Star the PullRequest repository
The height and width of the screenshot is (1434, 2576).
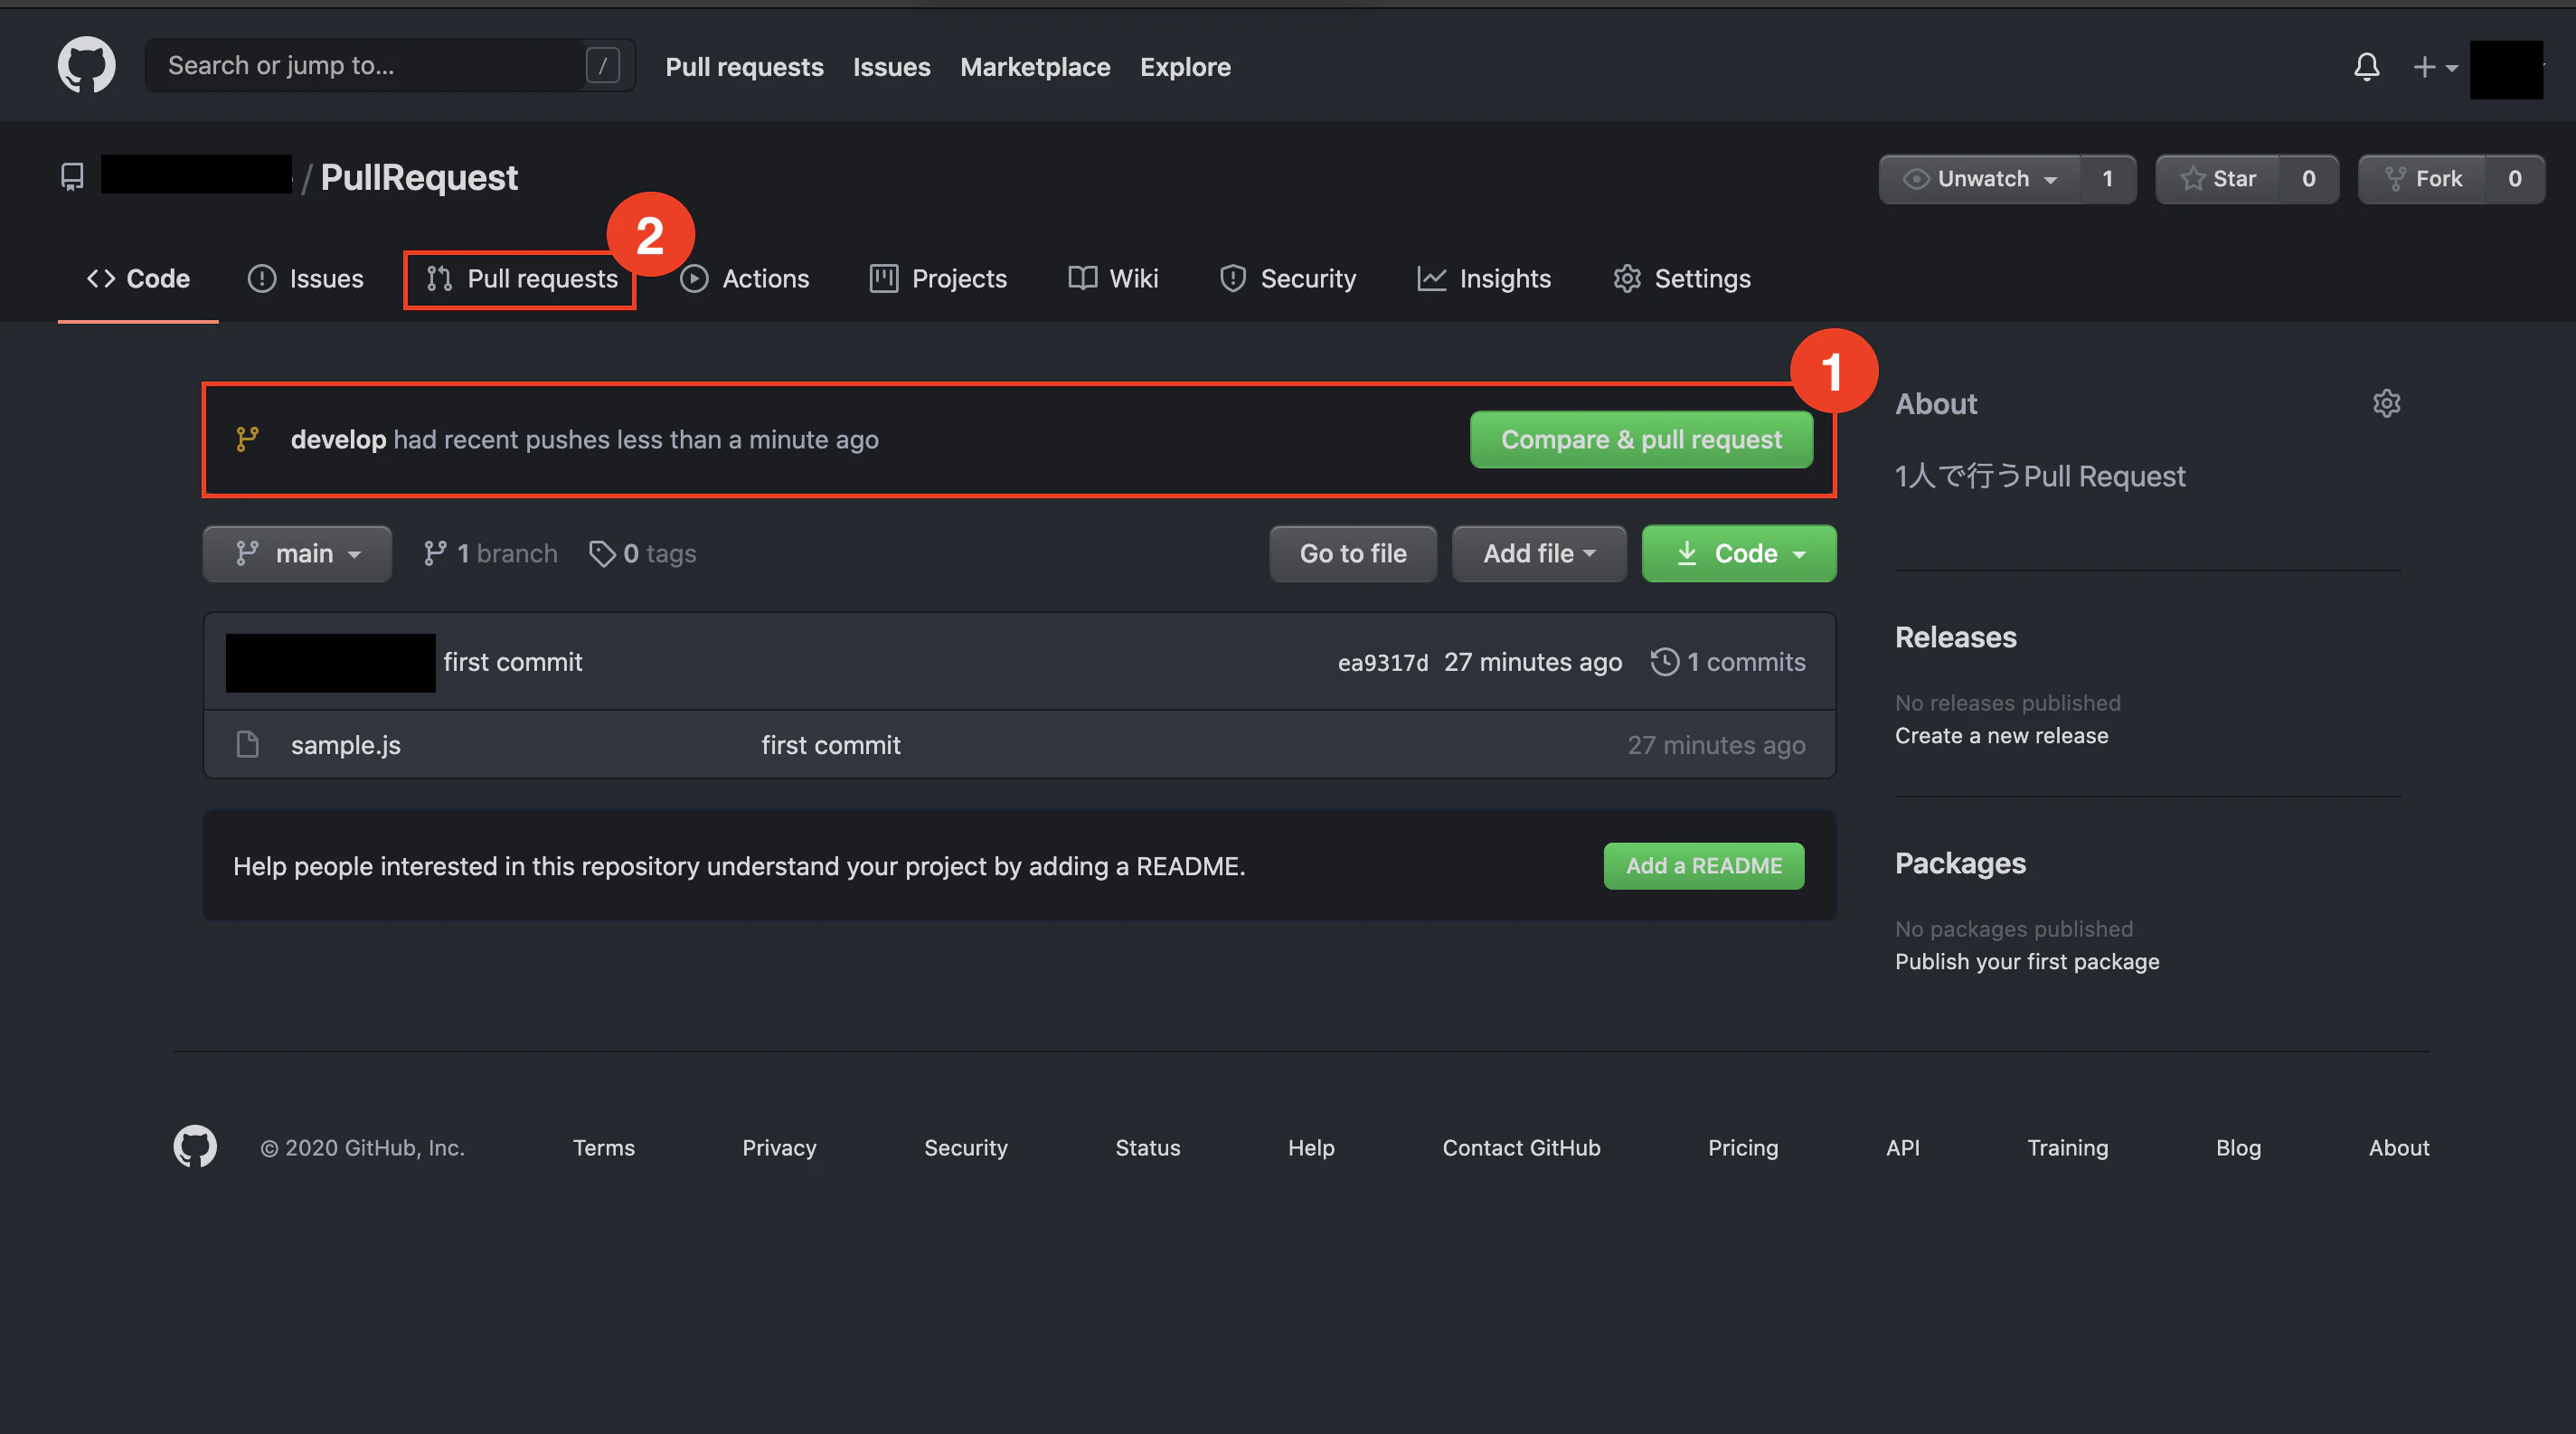(2218, 179)
